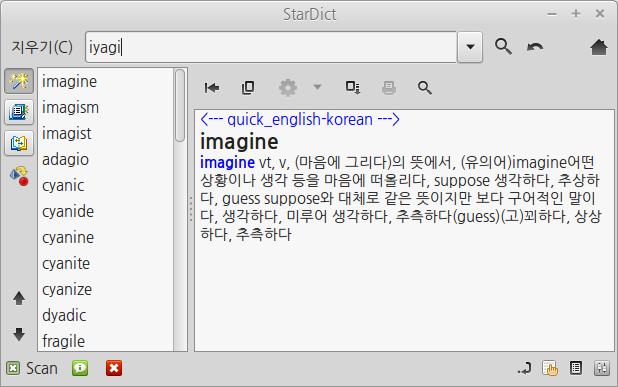The width and height of the screenshot is (618, 387).
Task: Select the fuzzy query magic wand icon
Action: click(19, 81)
